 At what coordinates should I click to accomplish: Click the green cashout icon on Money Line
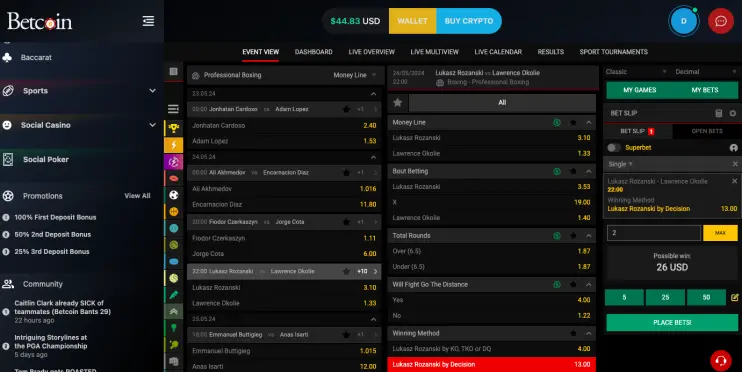557,123
